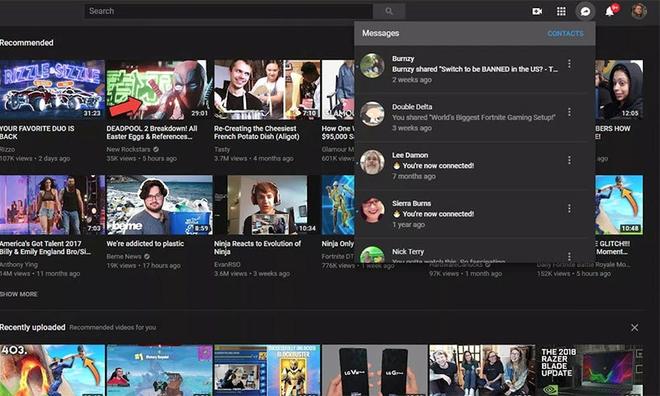Switch to the Contacts tab
Screen dimensions: 660x396
coord(565,33)
